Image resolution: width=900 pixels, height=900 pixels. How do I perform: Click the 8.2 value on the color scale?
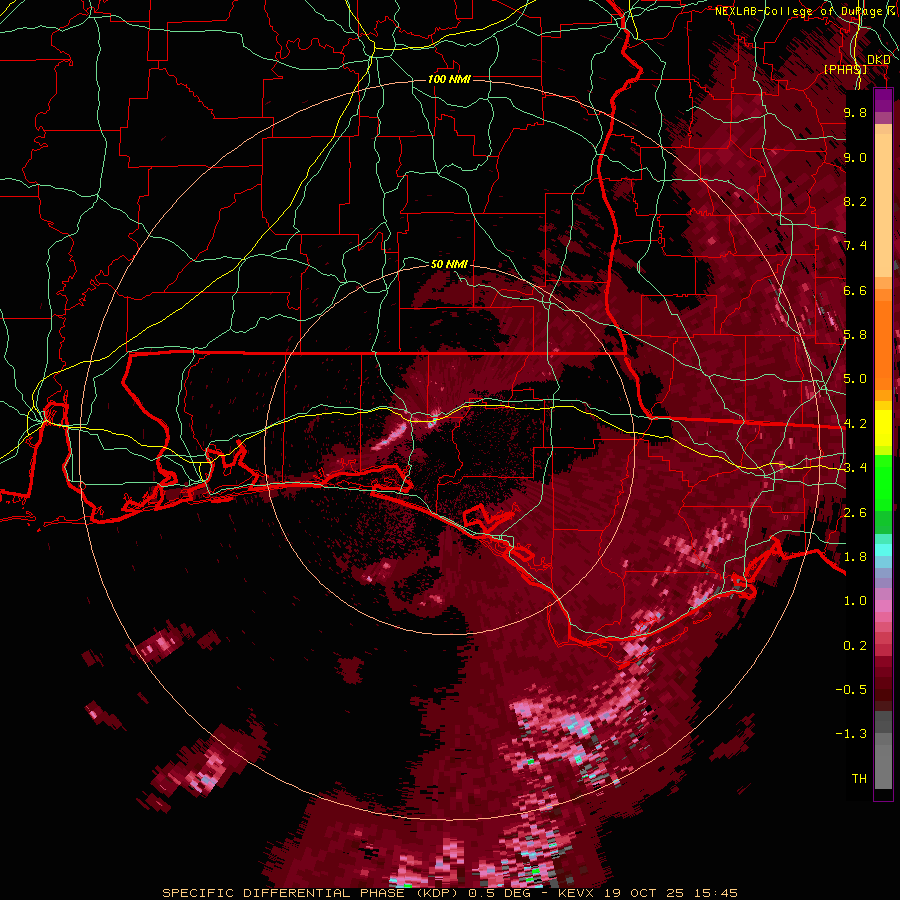point(855,201)
